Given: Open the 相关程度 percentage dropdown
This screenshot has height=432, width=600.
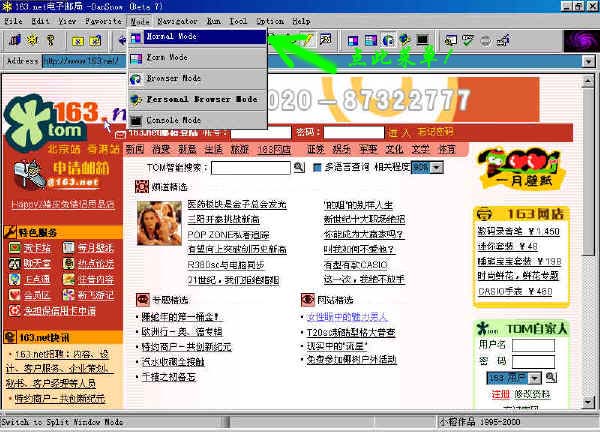Looking at the screenshot, I should (437, 167).
